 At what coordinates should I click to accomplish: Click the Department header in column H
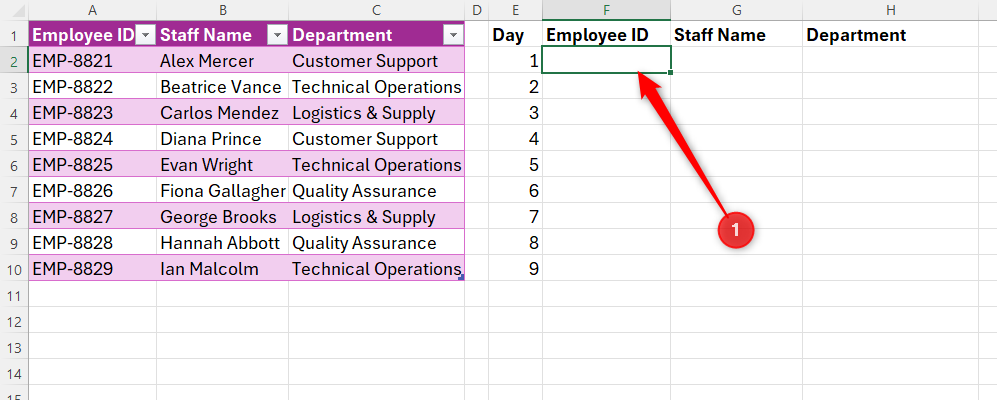(891, 35)
